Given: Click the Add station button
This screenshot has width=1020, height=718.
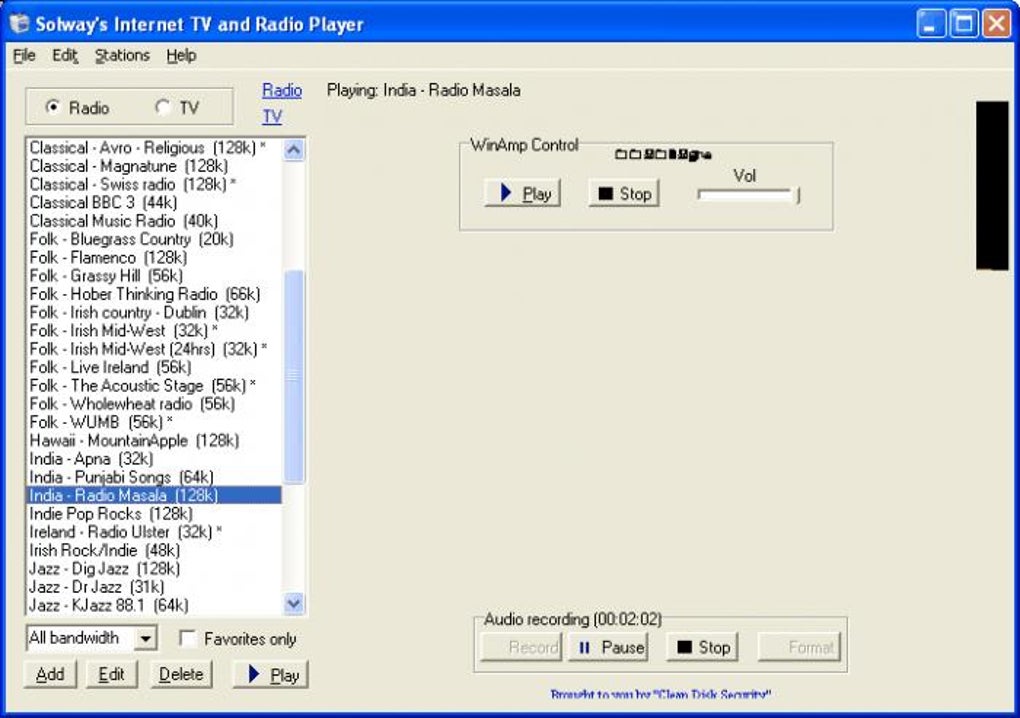Looking at the screenshot, I should pyautogui.click(x=50, y=674).
